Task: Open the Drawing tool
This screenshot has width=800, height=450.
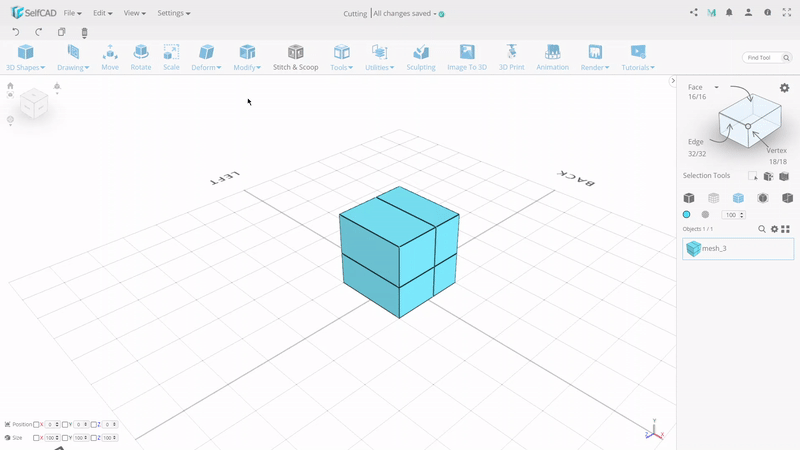Action: click(73, 57)
